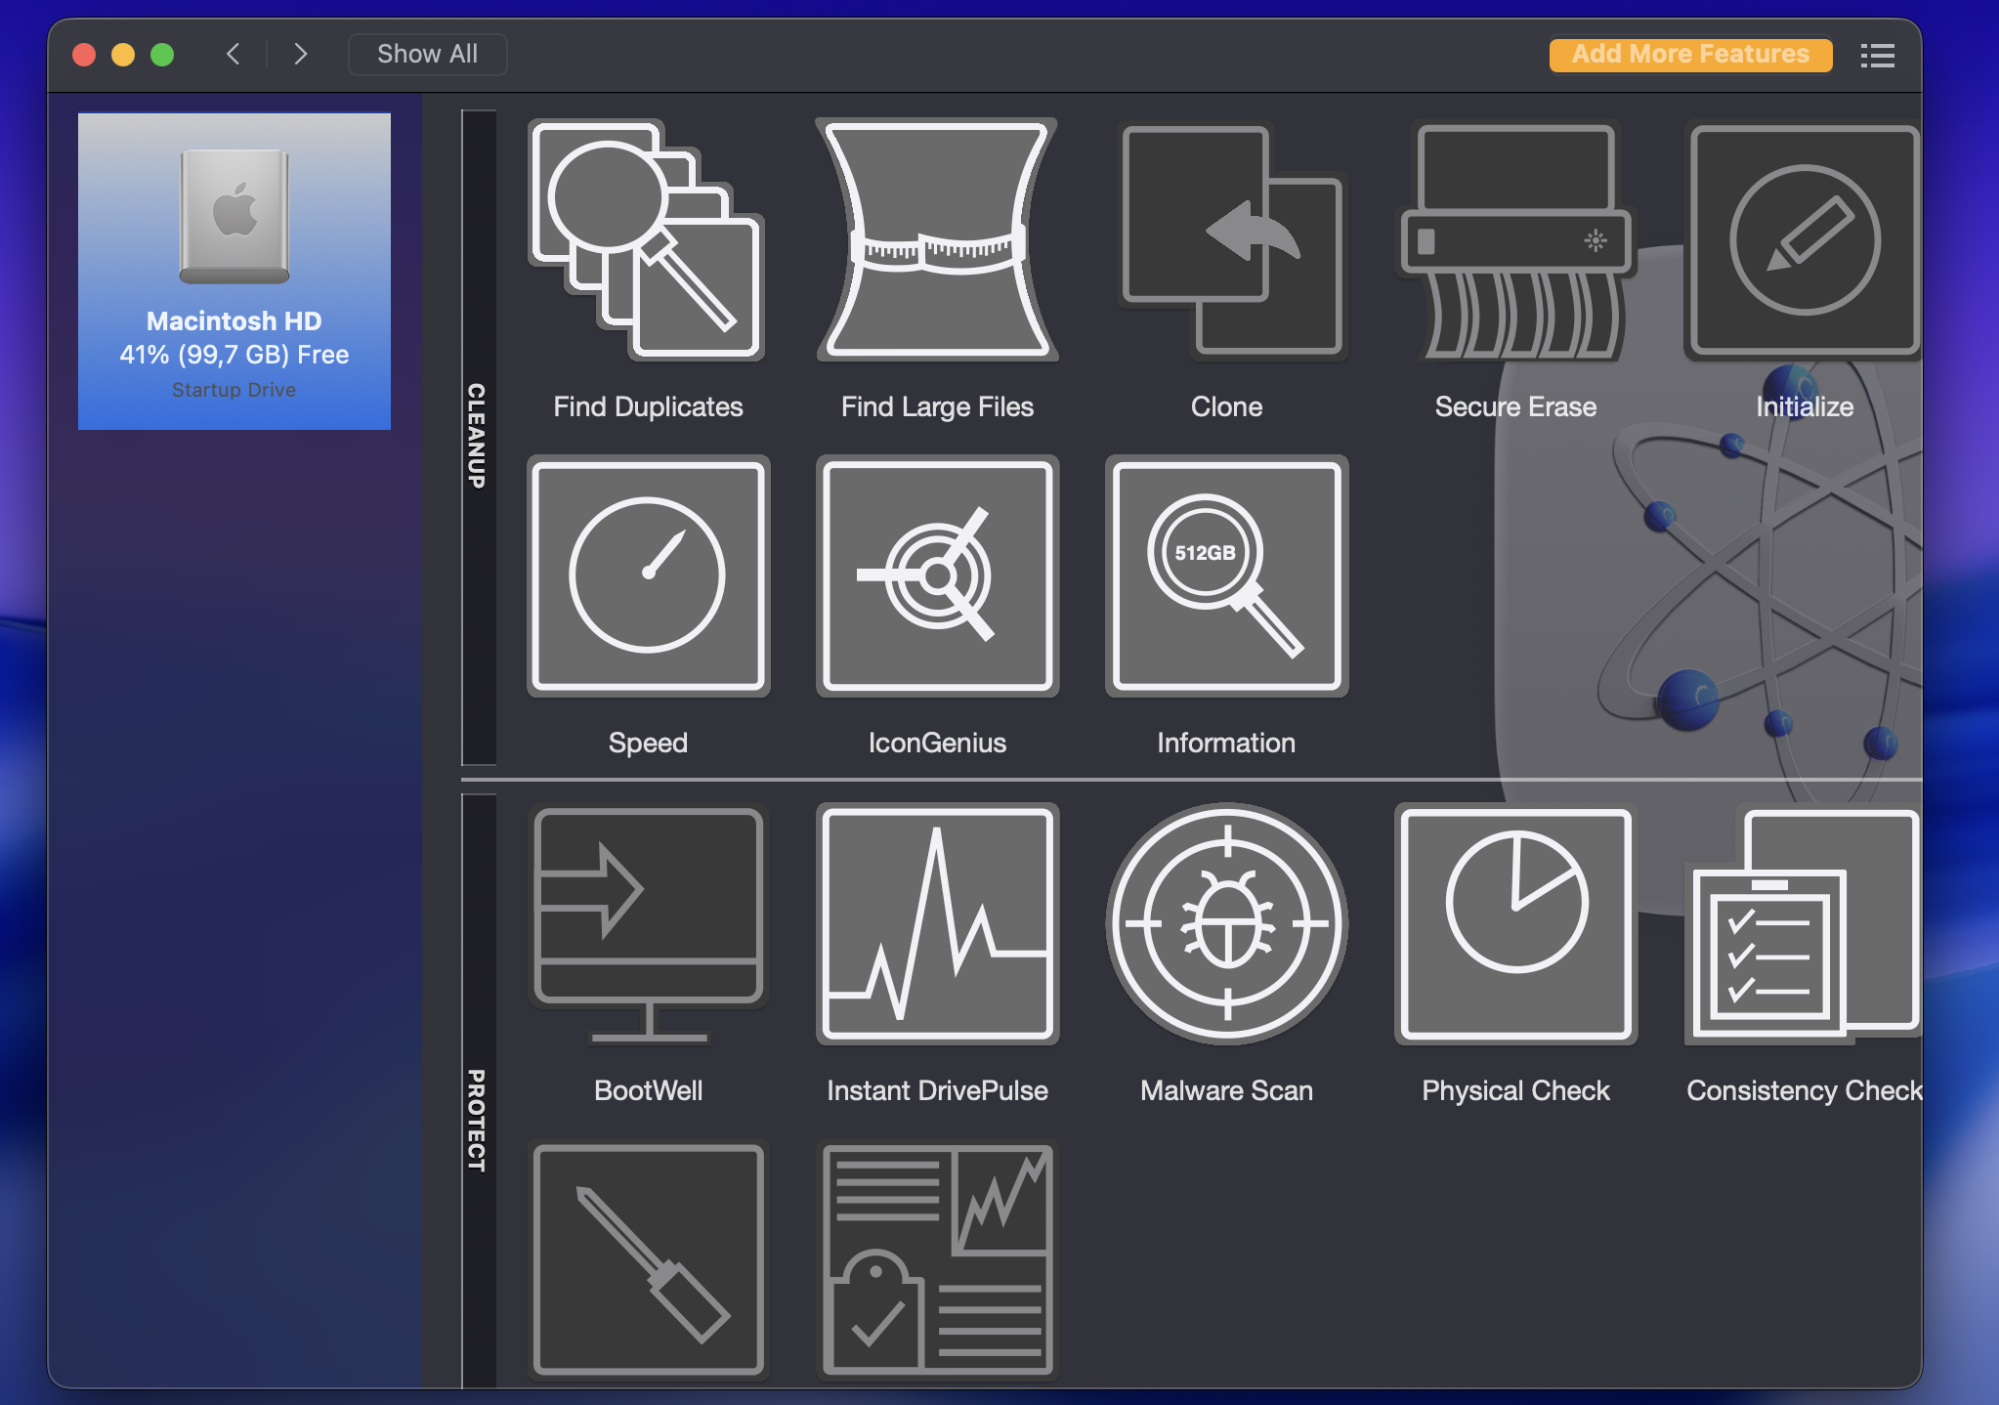This screenshot has width=1999, height=1405.
Task: Open the Secure Erase shredder icon
Action: [x=1515, y=240]
